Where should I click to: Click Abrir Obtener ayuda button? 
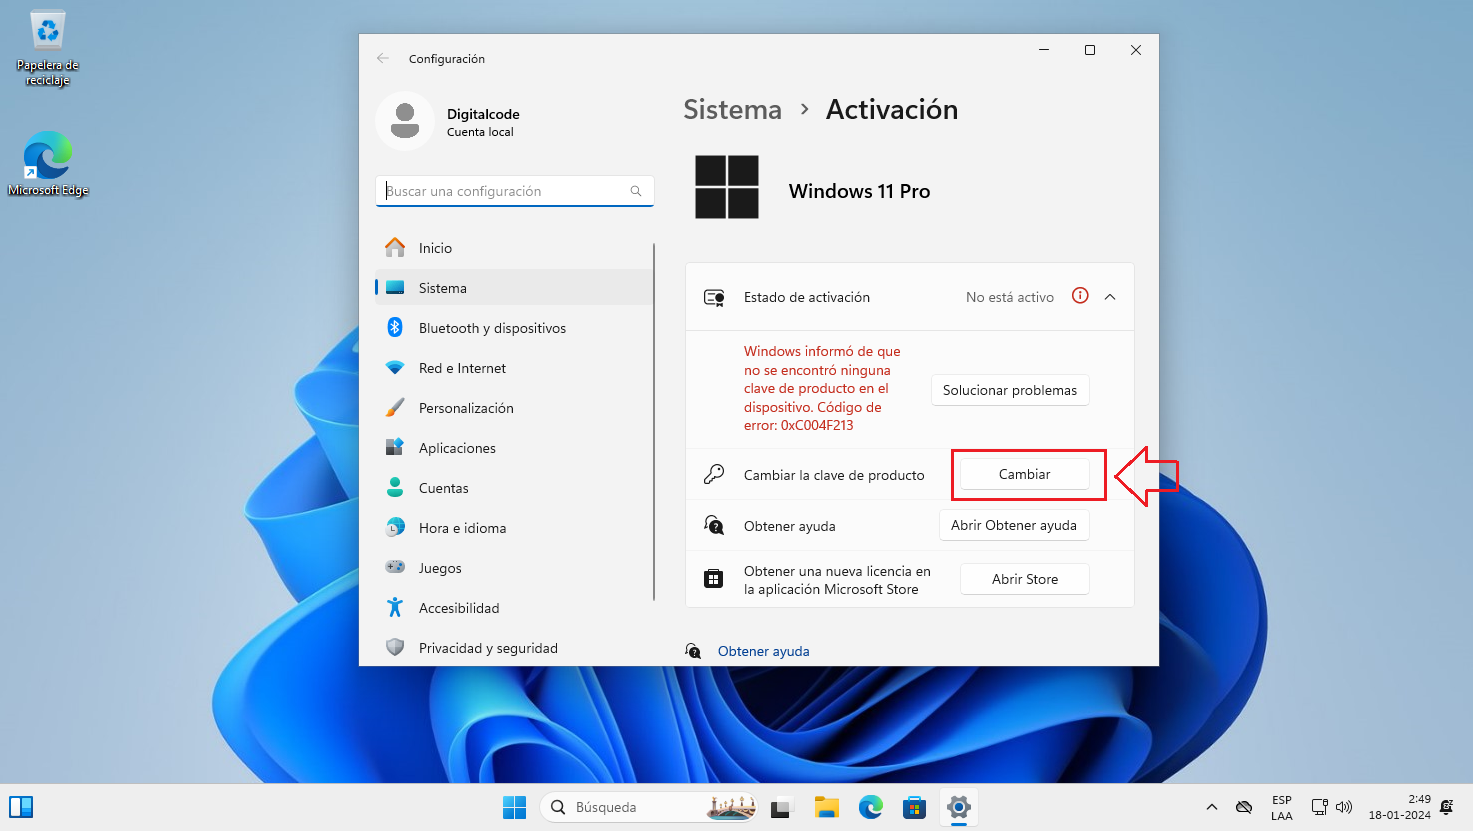click(1014, 525)
